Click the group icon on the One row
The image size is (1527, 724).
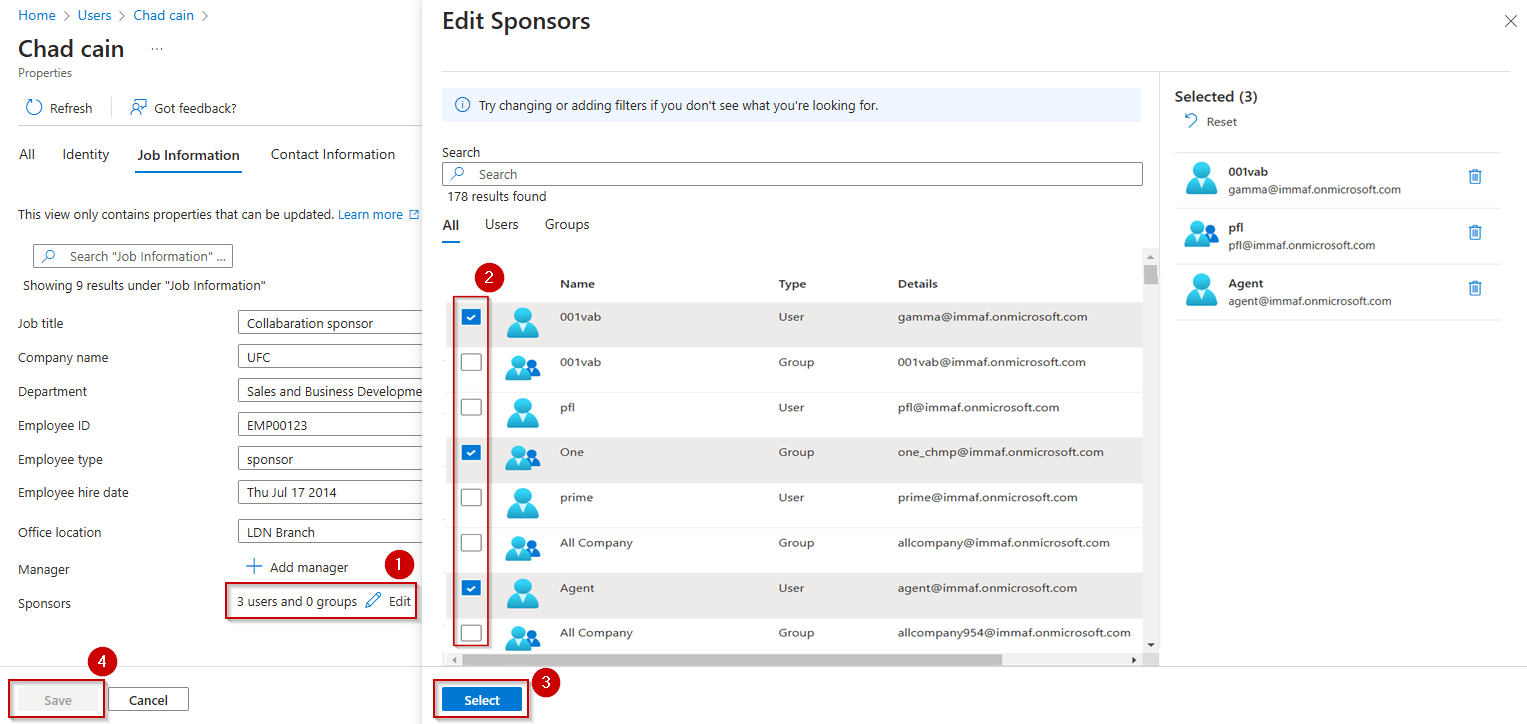tap(524, 452)
